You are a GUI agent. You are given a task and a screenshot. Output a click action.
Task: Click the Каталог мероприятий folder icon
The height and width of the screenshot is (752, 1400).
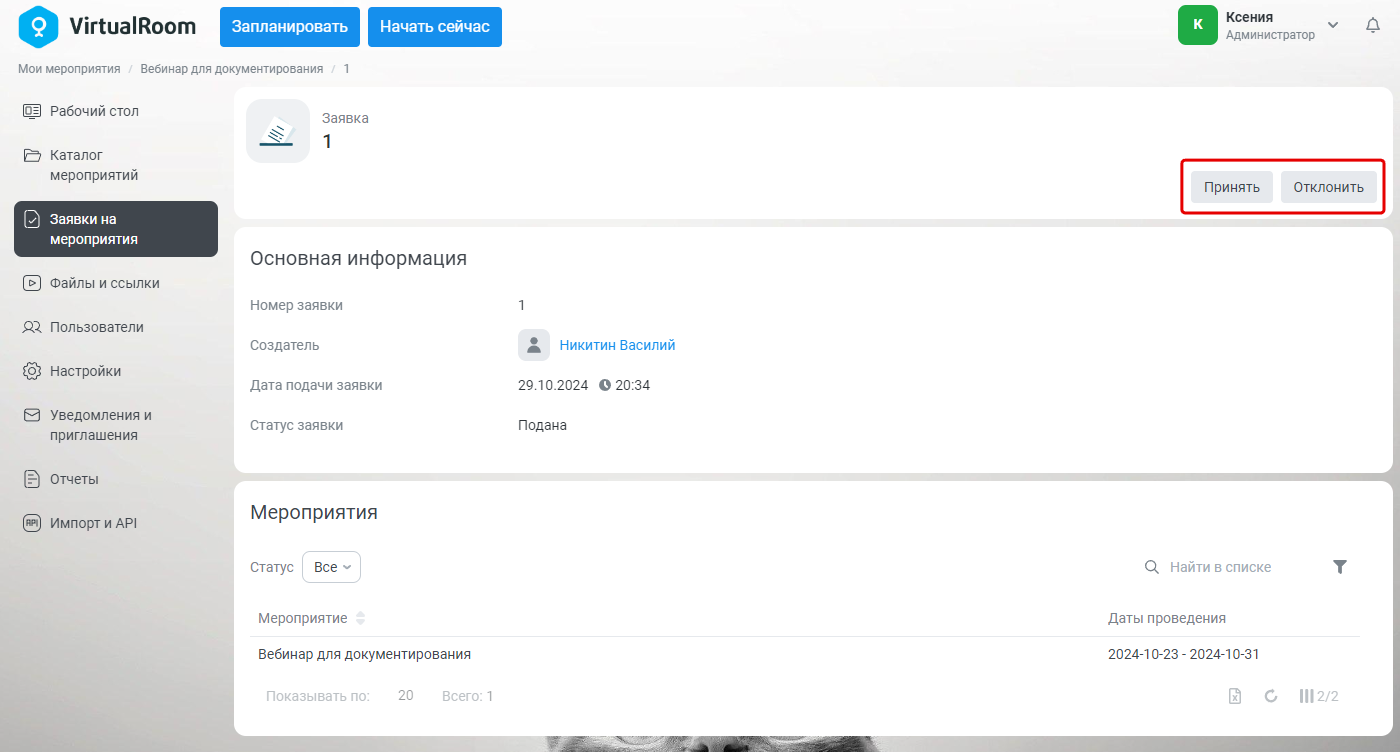(32, 155)
